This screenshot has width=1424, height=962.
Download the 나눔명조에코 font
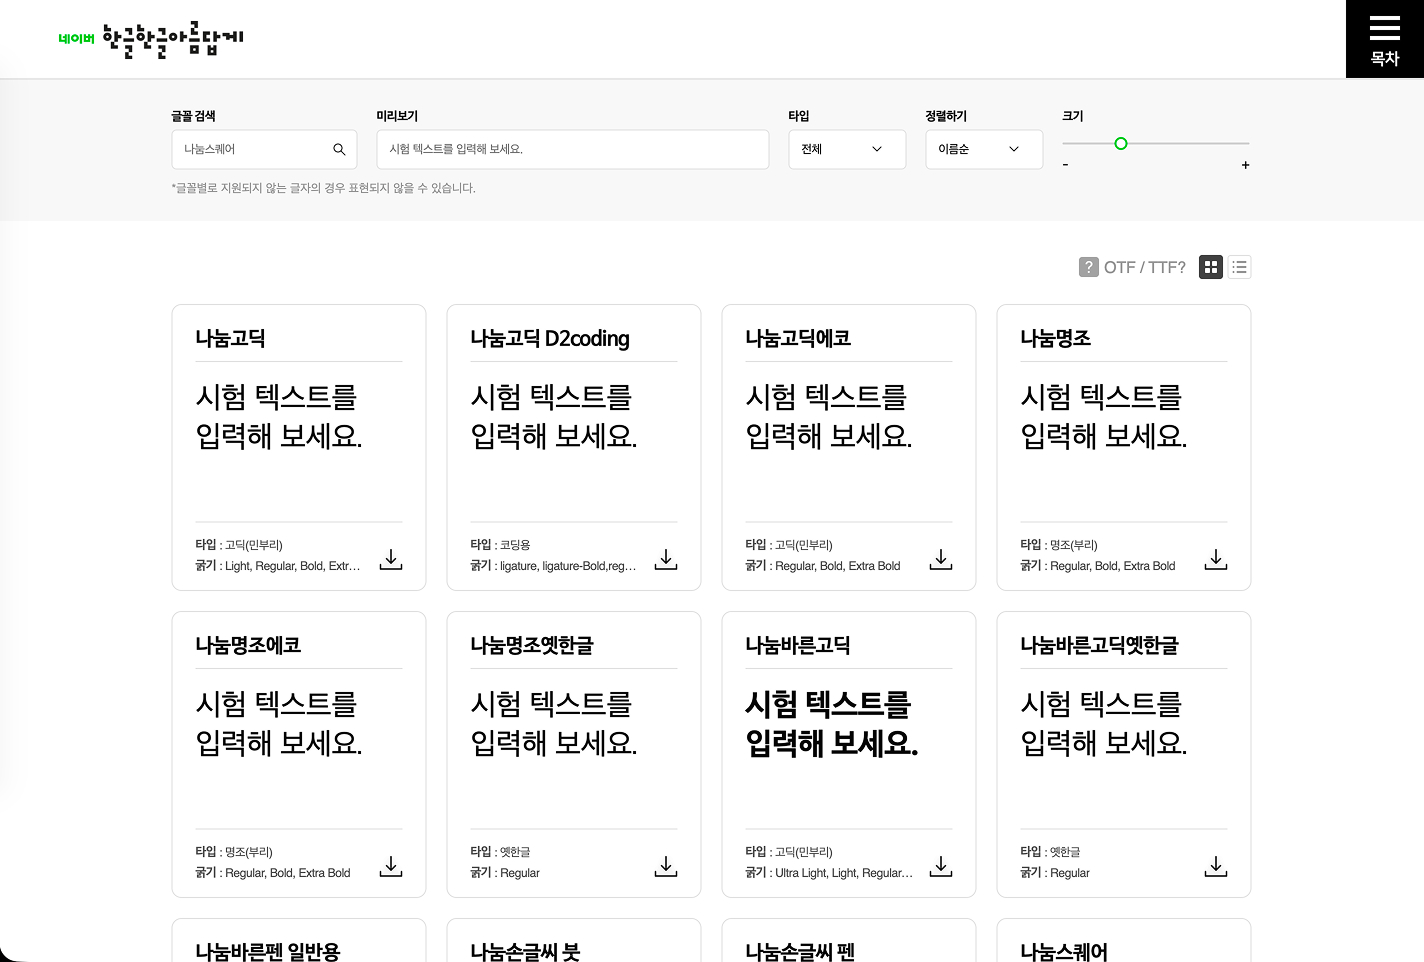391,866
